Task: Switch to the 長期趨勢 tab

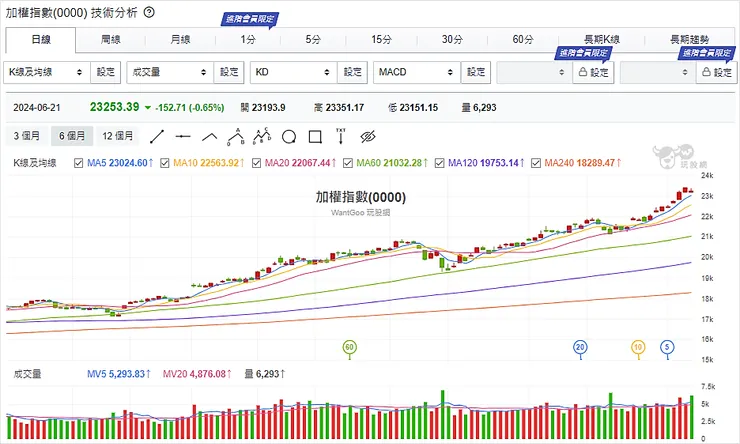Action: tap(690, 40)
